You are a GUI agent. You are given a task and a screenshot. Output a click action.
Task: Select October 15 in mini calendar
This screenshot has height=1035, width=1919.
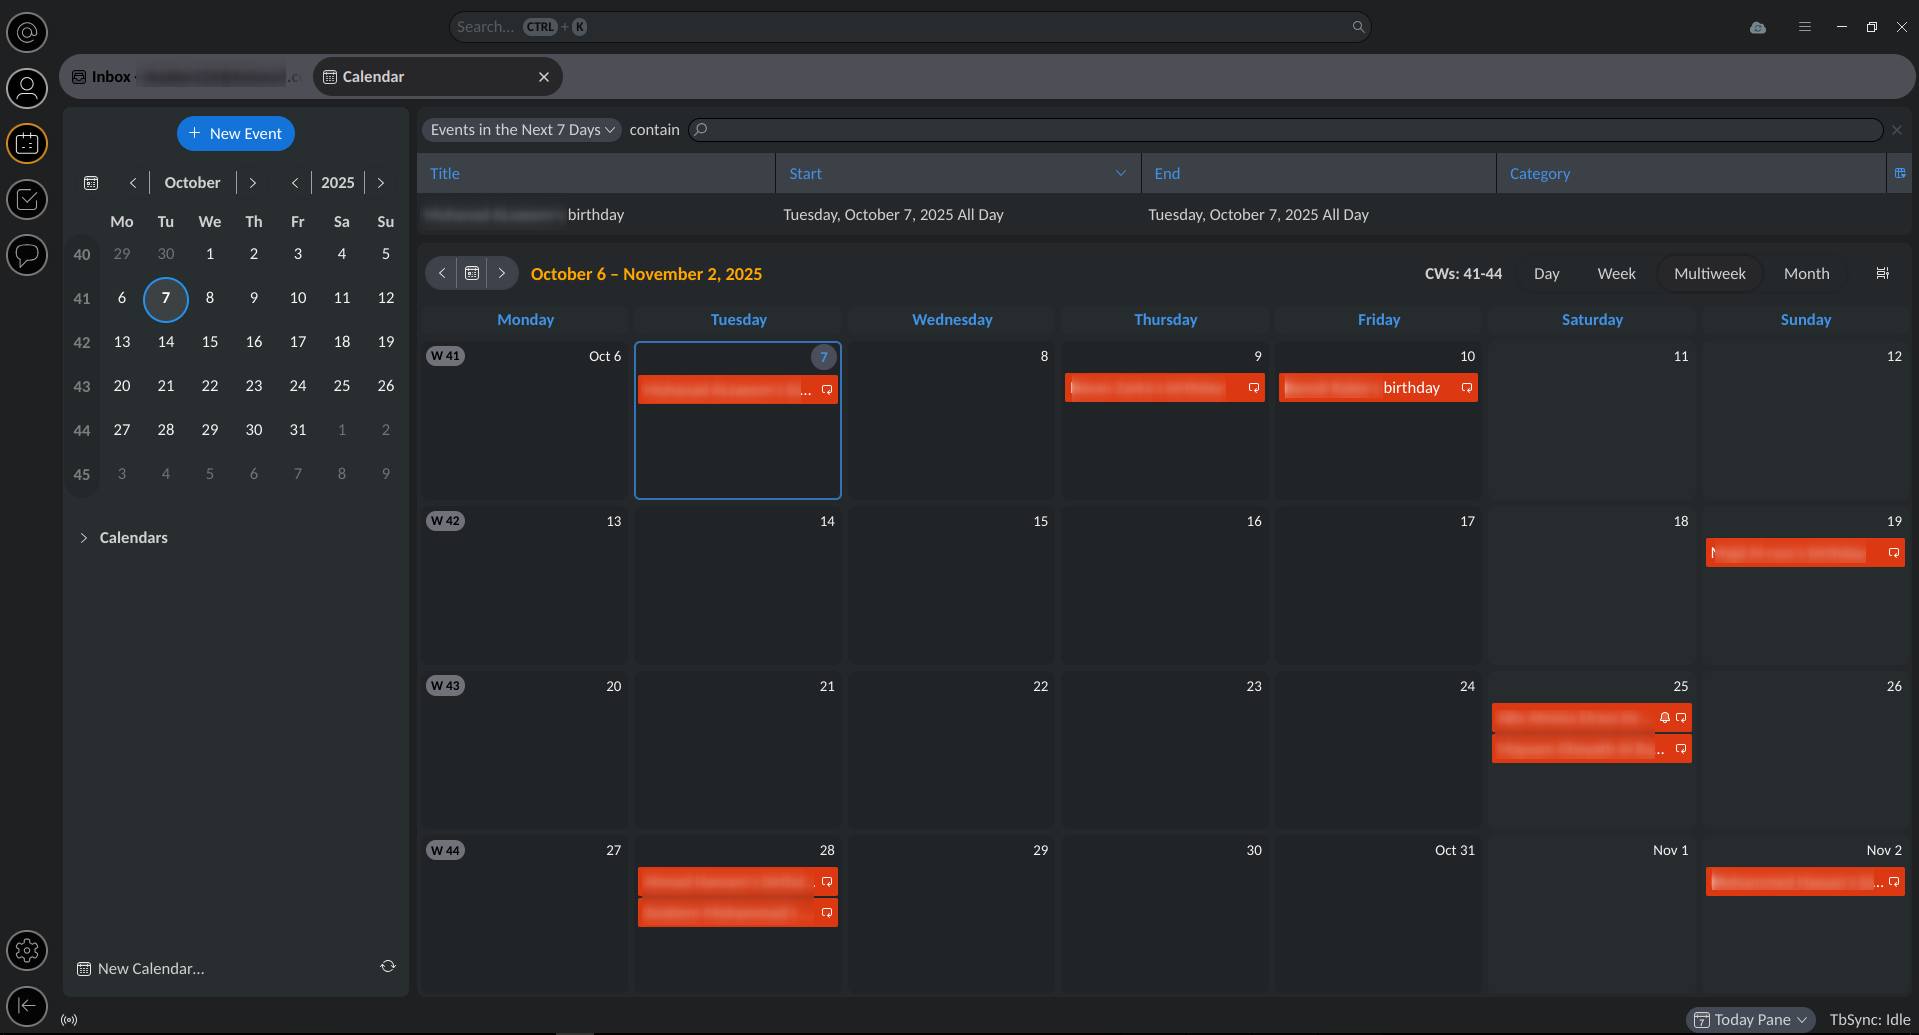click(x=210, y=342)
